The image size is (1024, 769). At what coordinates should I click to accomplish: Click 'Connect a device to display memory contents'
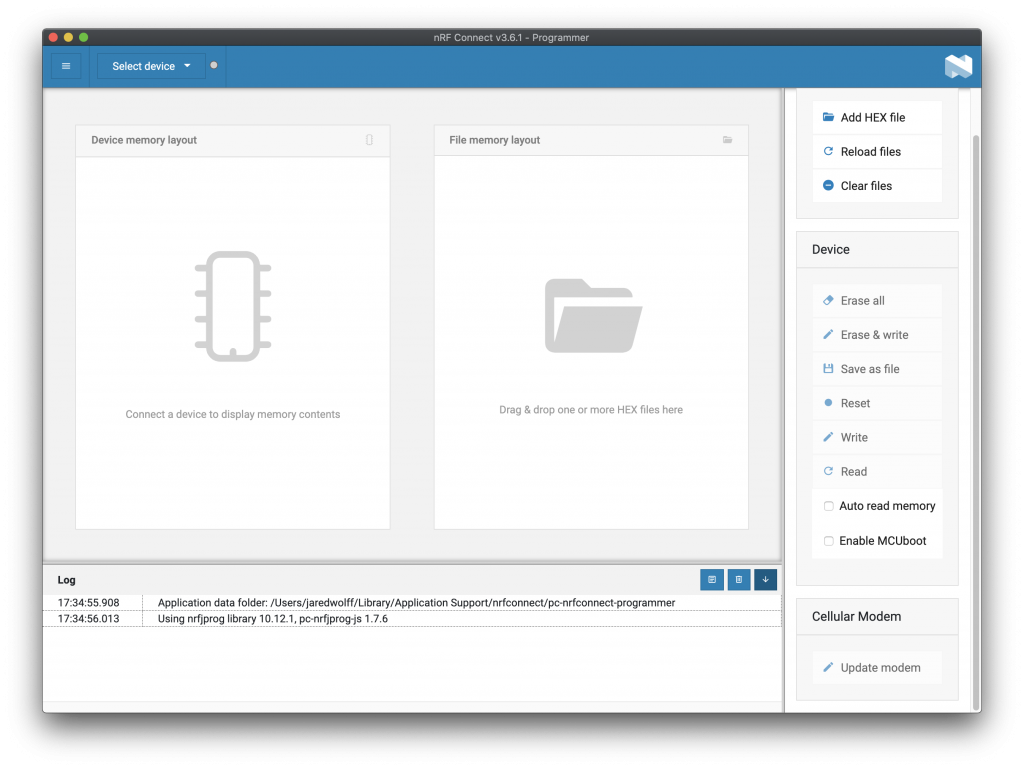tap(233, 415)
